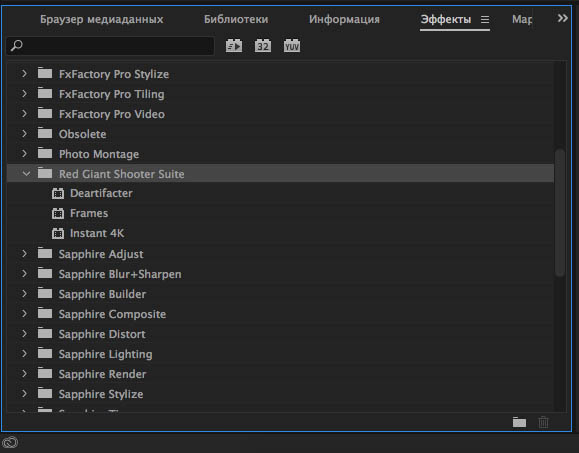Toggle the Accelerated Effects filter icon
579x453 pixels.
click(234, 46)
